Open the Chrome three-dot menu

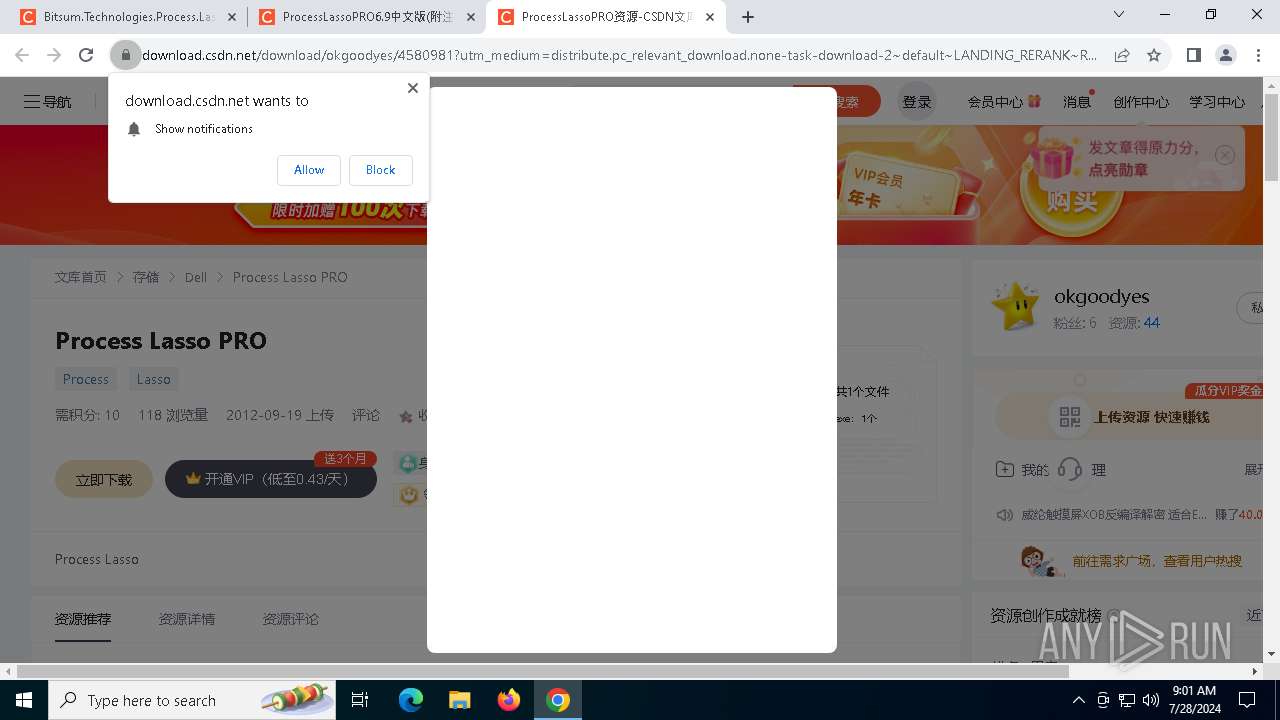point(1259,55)
